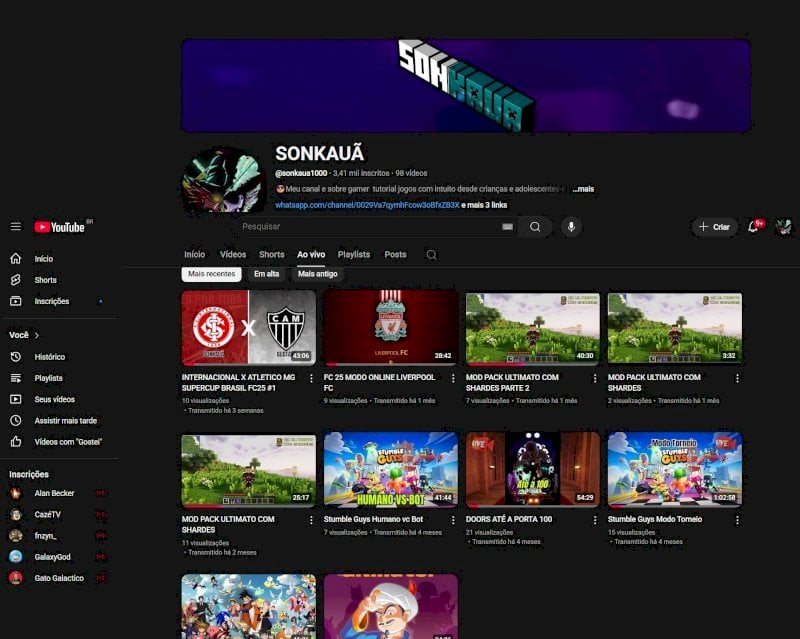Open options menu for DOORS ATÉ A PORTA 100
This screenshot has width=800, height=639.
(595, 520)
